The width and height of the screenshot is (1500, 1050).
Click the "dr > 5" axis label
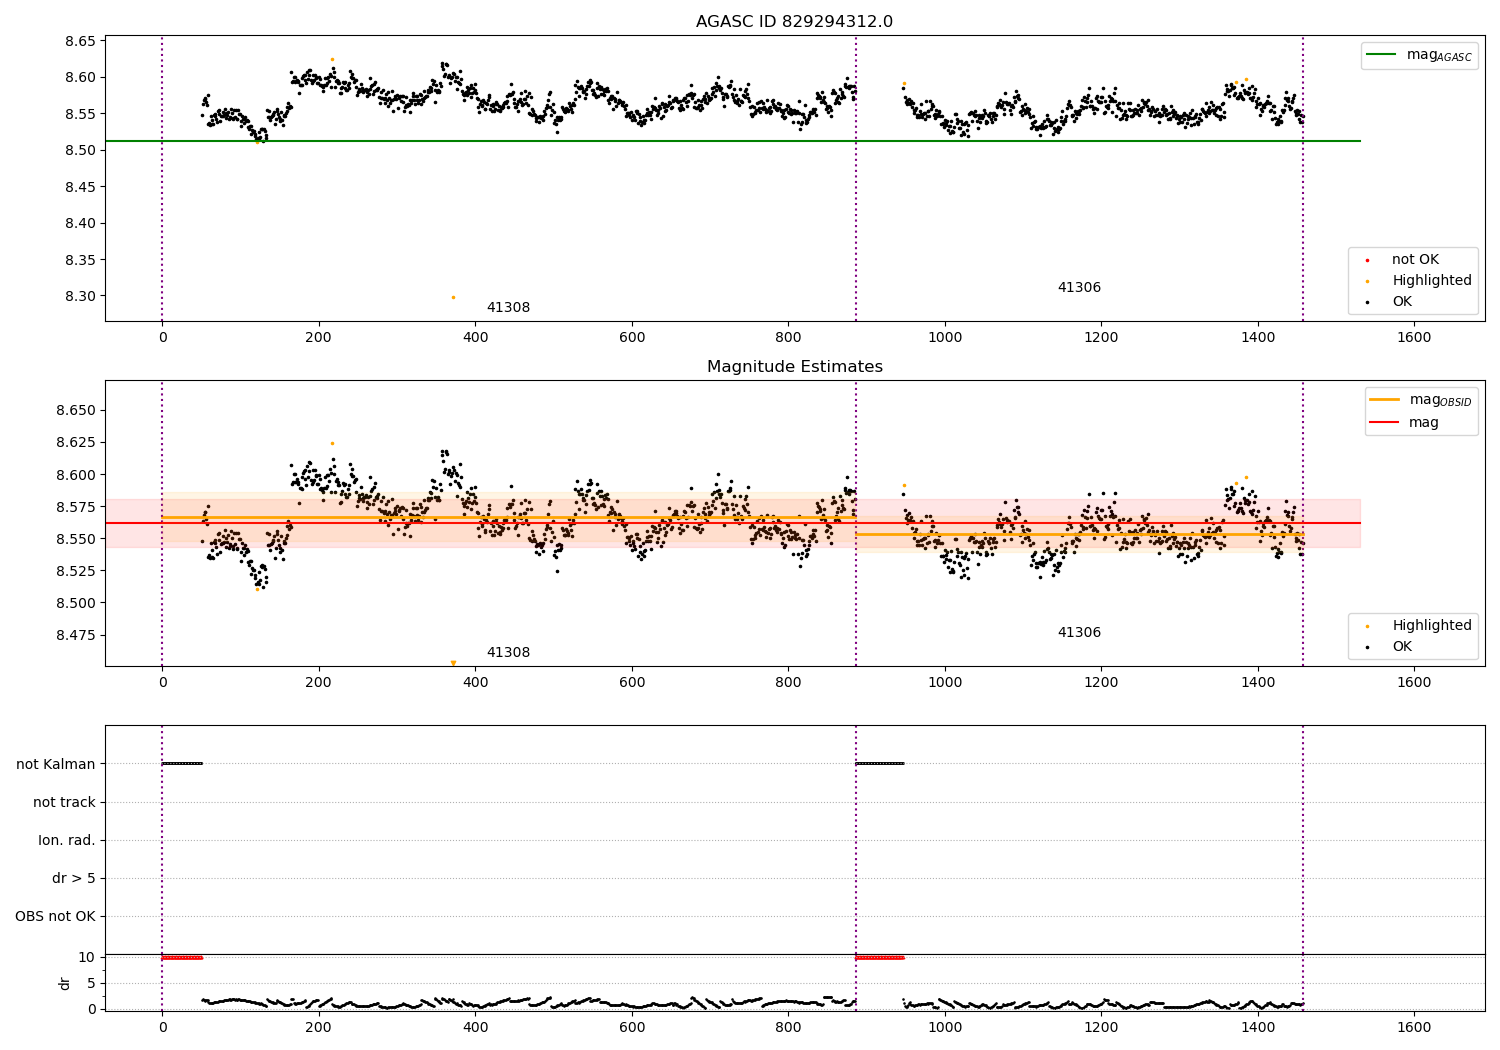74,878
